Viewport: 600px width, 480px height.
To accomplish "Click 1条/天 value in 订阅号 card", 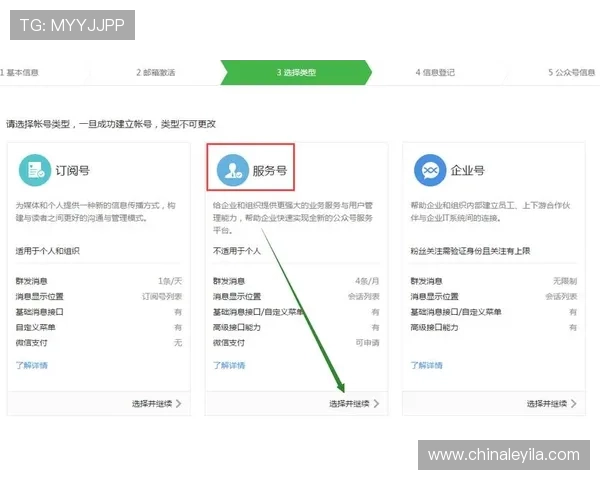I will click(170, 281).
